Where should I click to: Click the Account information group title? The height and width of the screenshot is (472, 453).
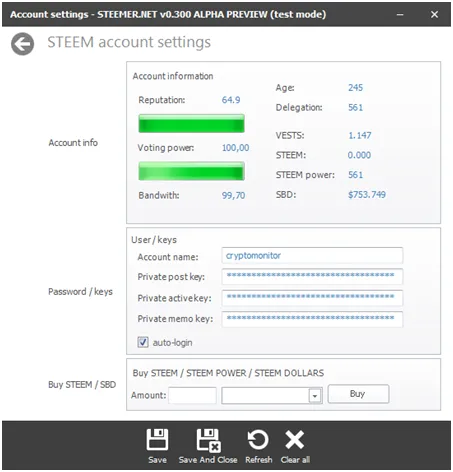[173, 76]
